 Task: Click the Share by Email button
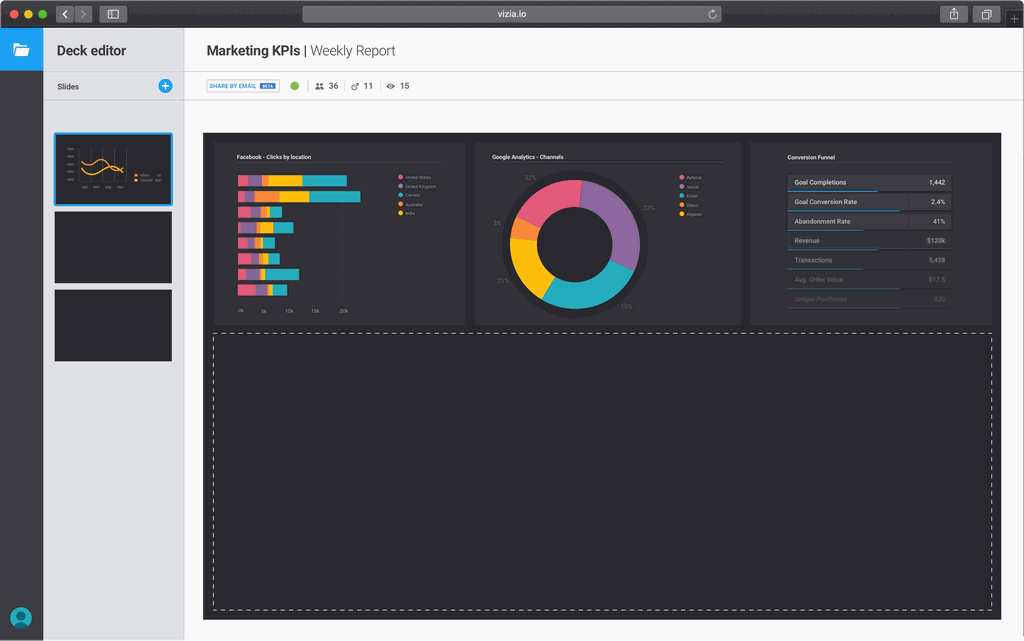(x=242, y=86)
